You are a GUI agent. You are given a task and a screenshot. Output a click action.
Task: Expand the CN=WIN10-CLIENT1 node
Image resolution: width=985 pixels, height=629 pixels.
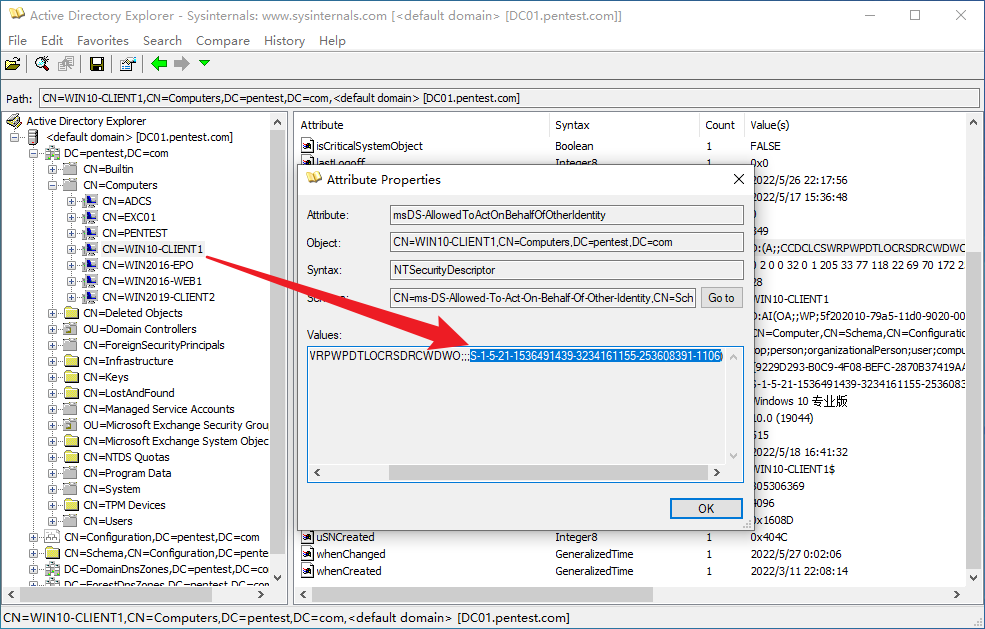(x=72, y=249)
